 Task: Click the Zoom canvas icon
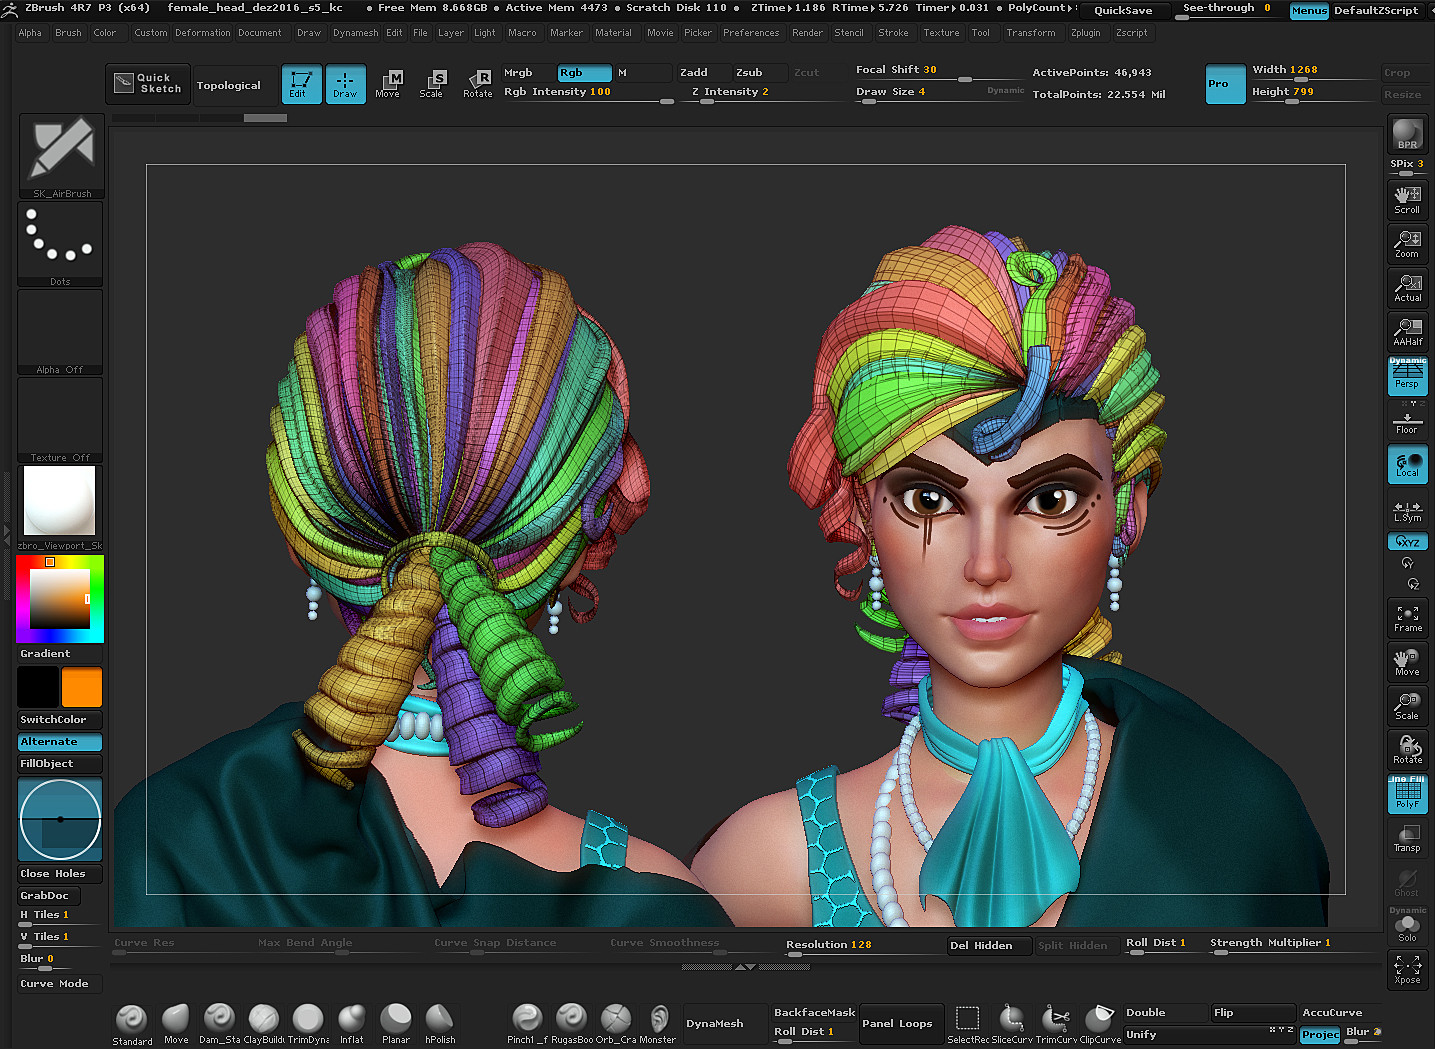click(1407, 243)
